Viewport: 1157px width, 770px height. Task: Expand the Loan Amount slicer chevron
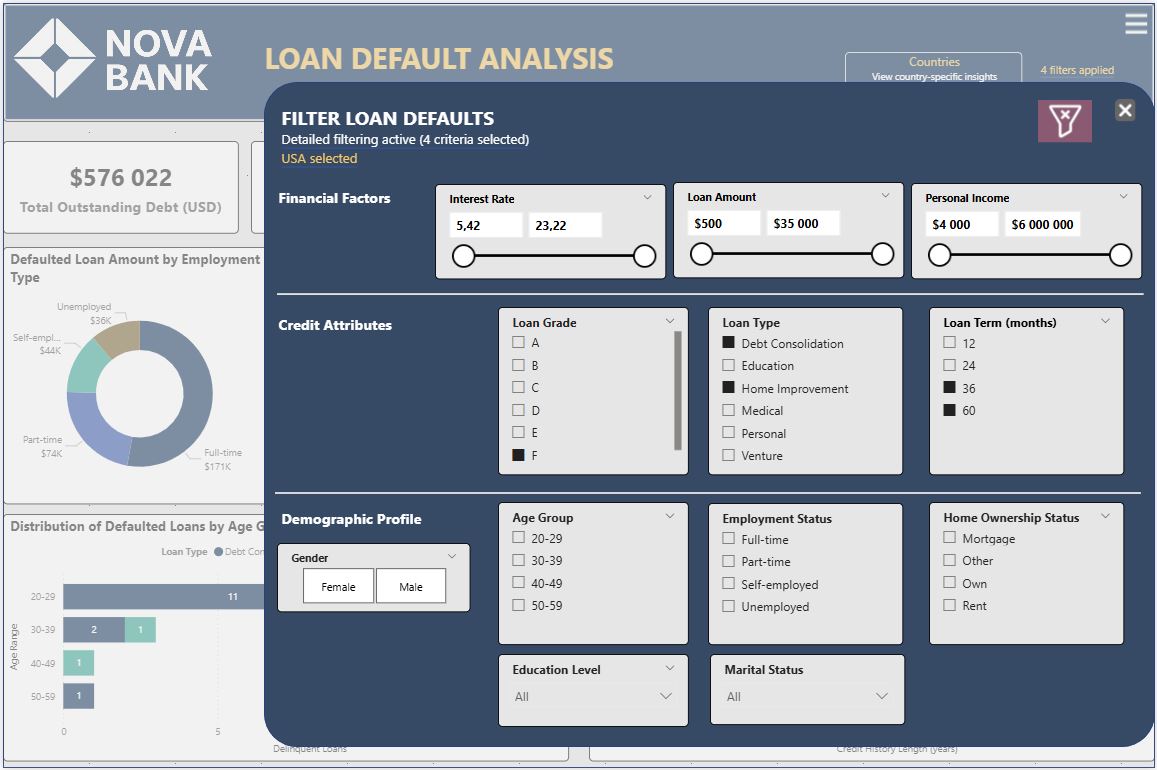tap(885, 196)
